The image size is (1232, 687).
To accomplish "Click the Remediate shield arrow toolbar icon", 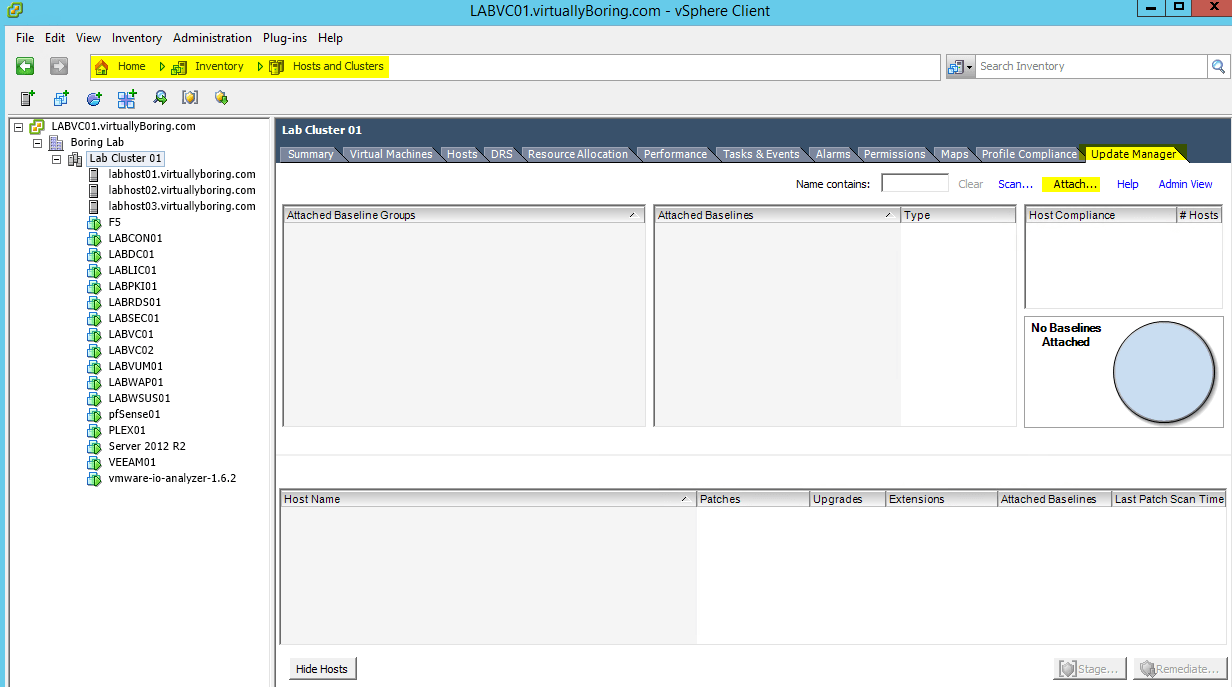I will [222, 98].
